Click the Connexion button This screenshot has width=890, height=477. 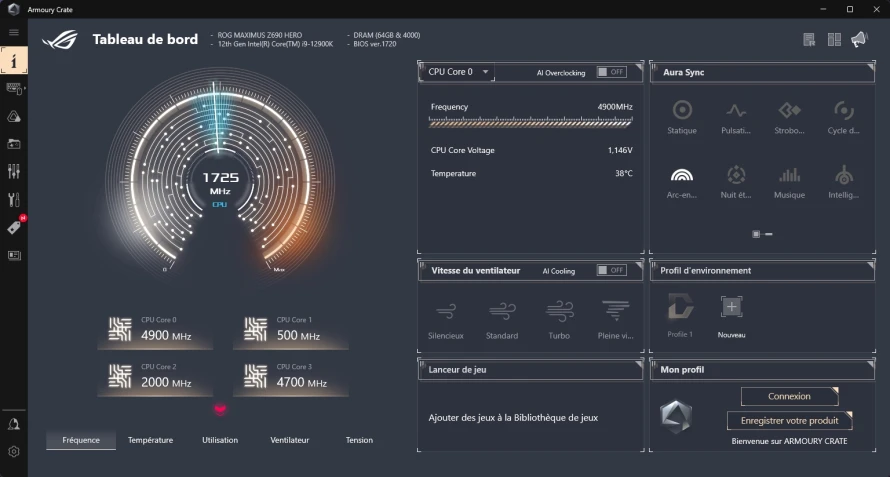point(790,396)
